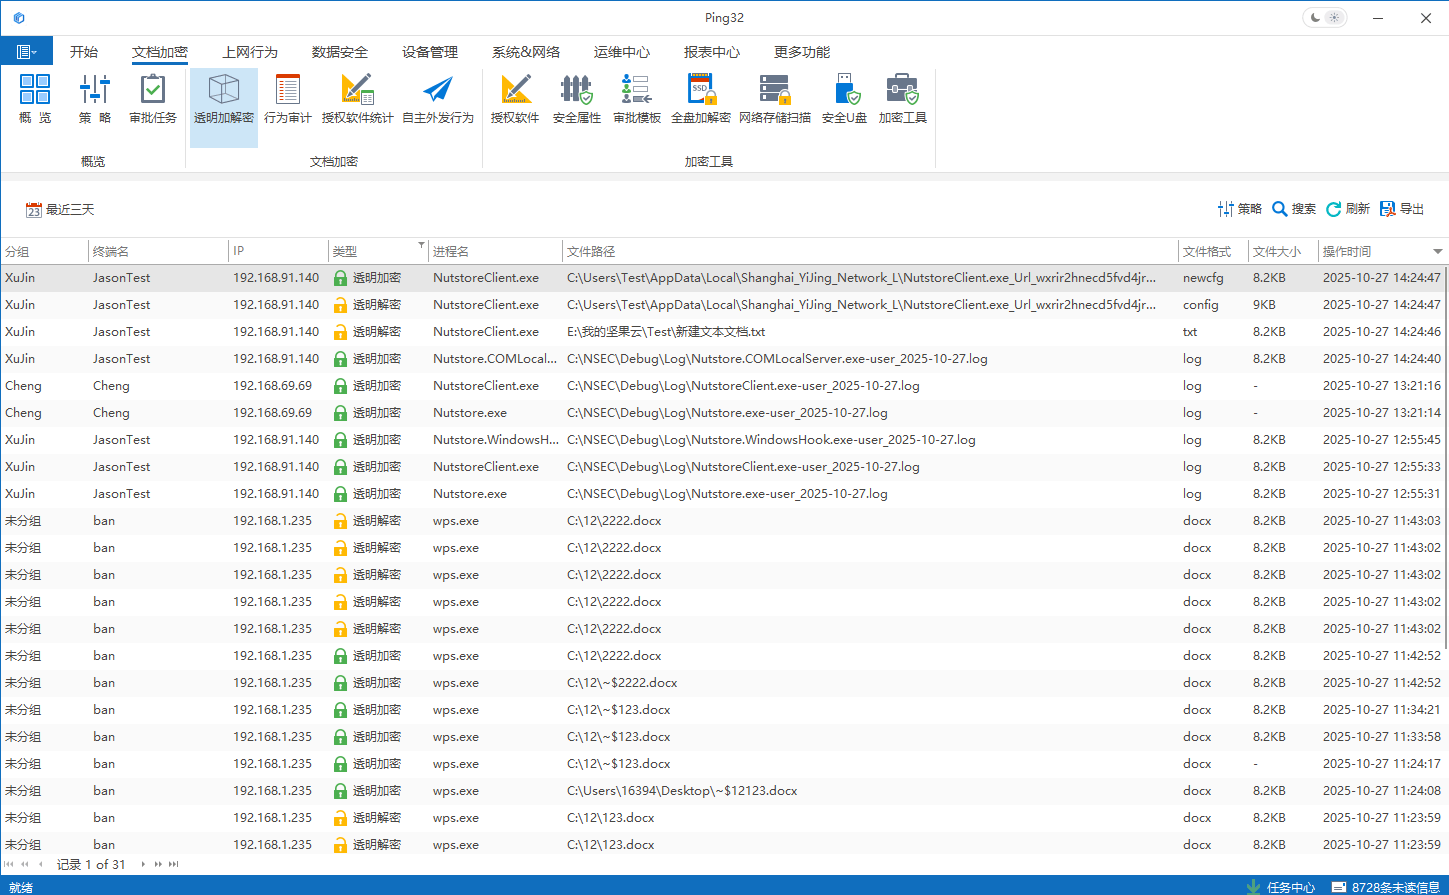Viewport: 1449px width, 895px height.
Task: Open the 最近三天 date range filter
Action: (60, 210)
